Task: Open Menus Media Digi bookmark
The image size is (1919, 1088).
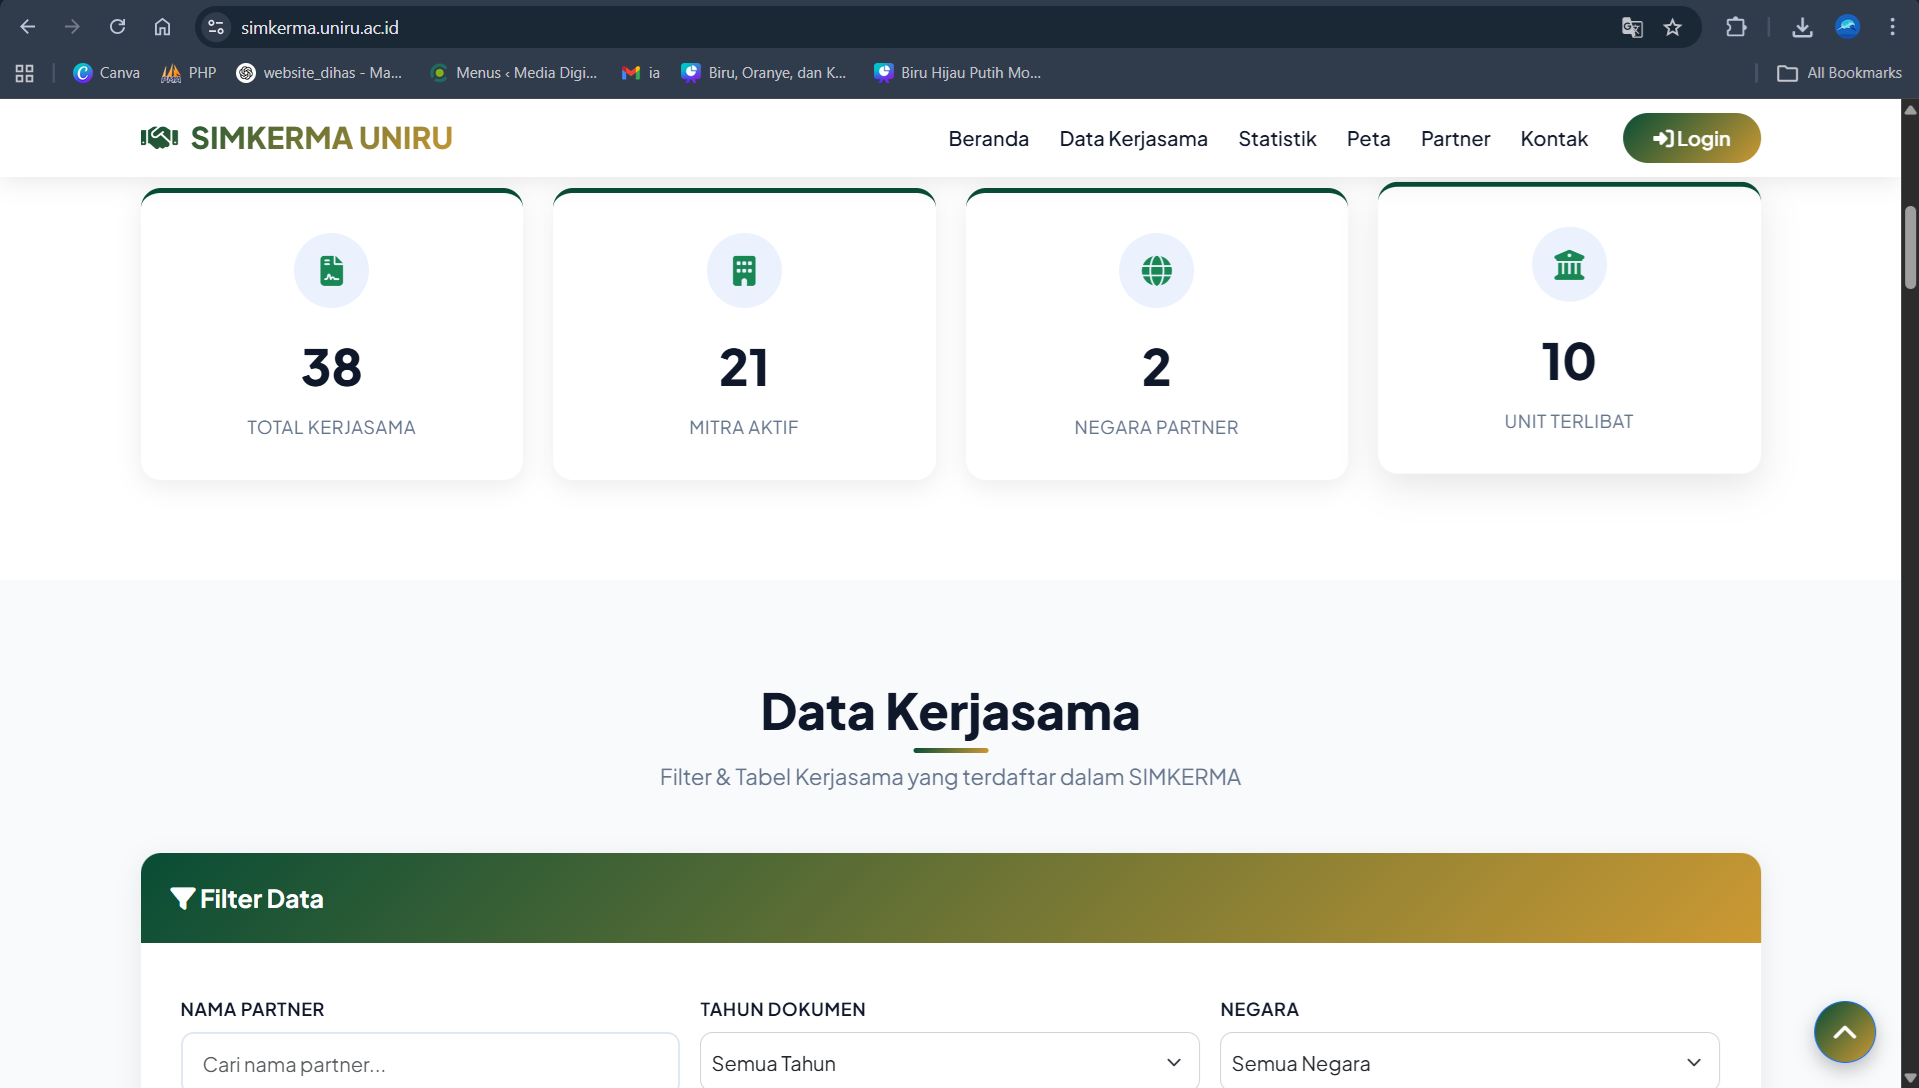Action: click(513, 73)
